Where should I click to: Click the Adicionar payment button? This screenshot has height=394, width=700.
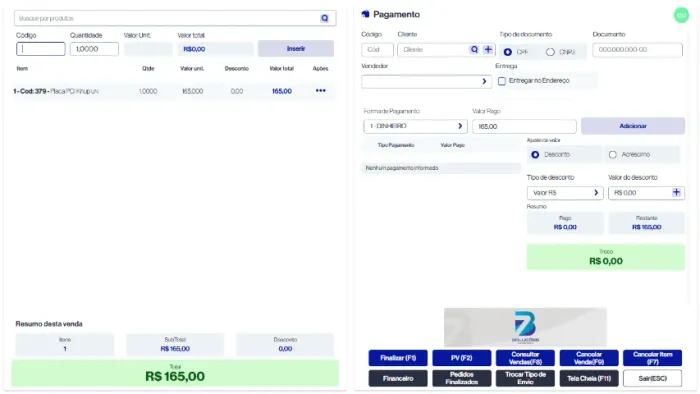coord(633,126)
